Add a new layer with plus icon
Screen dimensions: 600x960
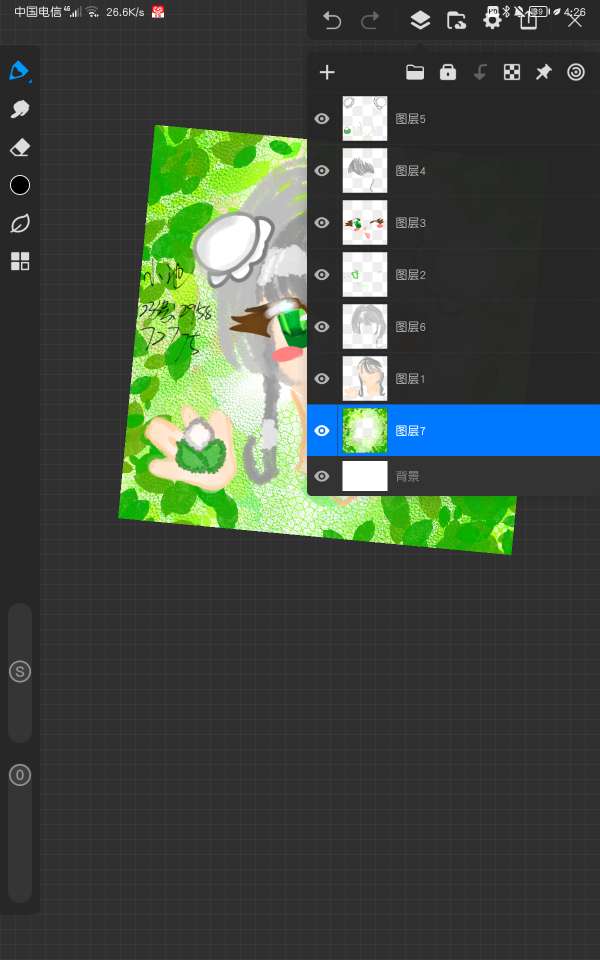327,72
